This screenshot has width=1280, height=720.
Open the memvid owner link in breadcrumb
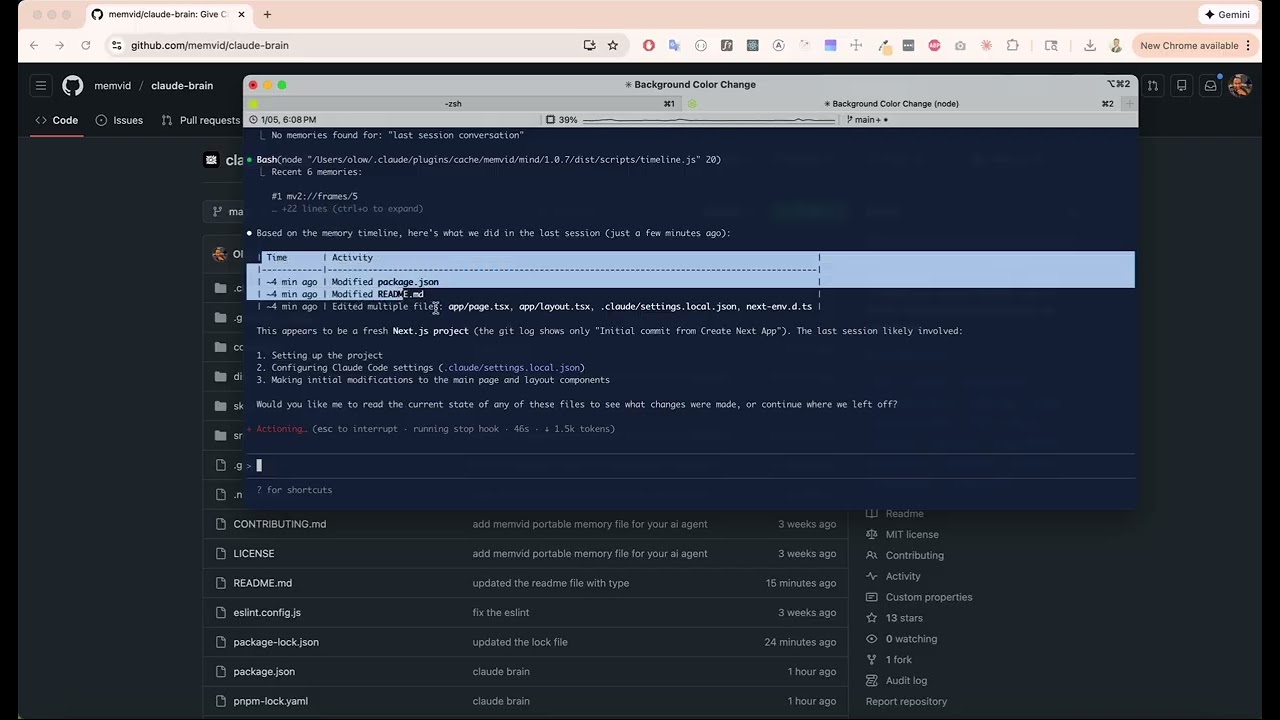click(112, 86)
